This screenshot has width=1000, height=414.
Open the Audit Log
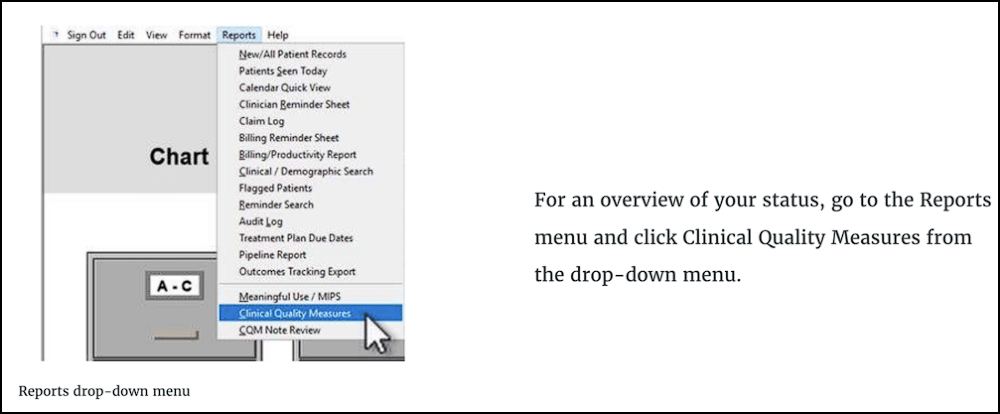click(261, 221)
